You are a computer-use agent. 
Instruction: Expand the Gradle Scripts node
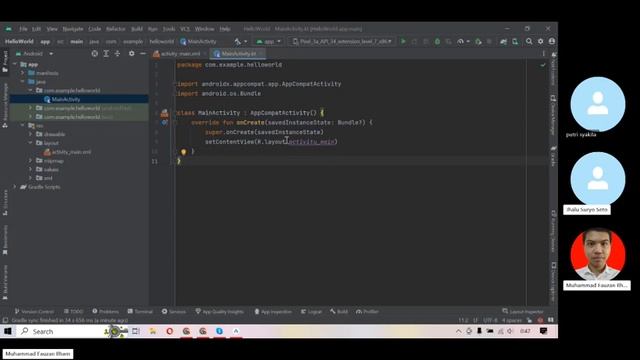(x=15, y=187)
